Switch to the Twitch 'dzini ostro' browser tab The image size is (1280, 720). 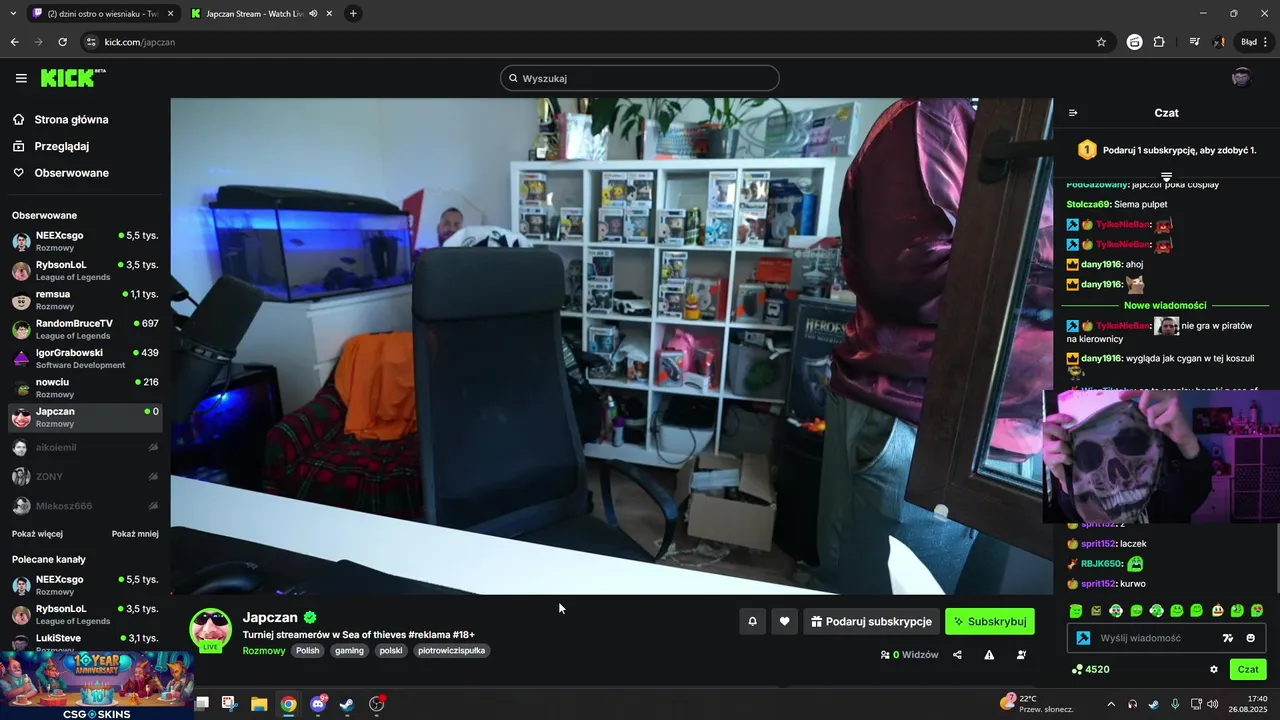tap(102, 14)
